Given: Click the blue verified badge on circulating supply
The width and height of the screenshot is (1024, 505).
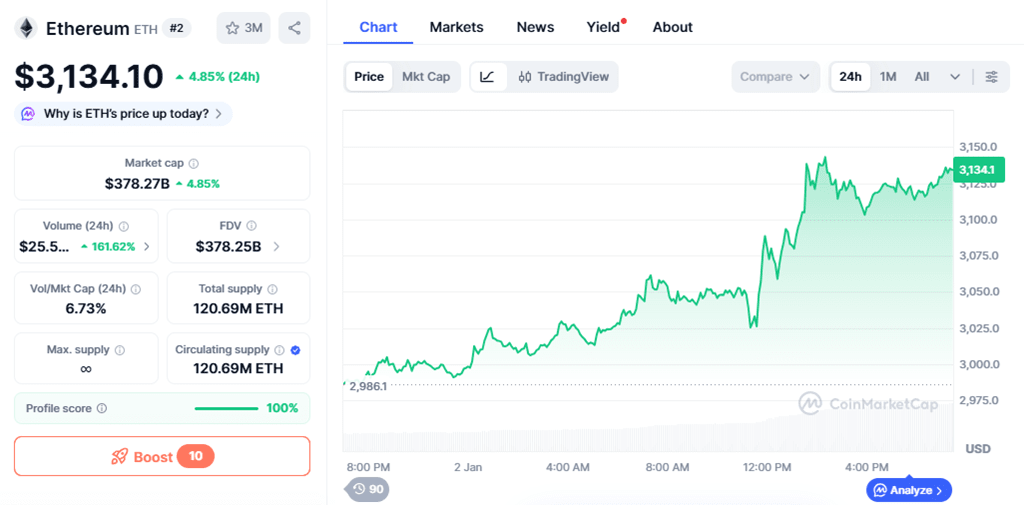Looking at the screenshot, I should click(295, 350).
